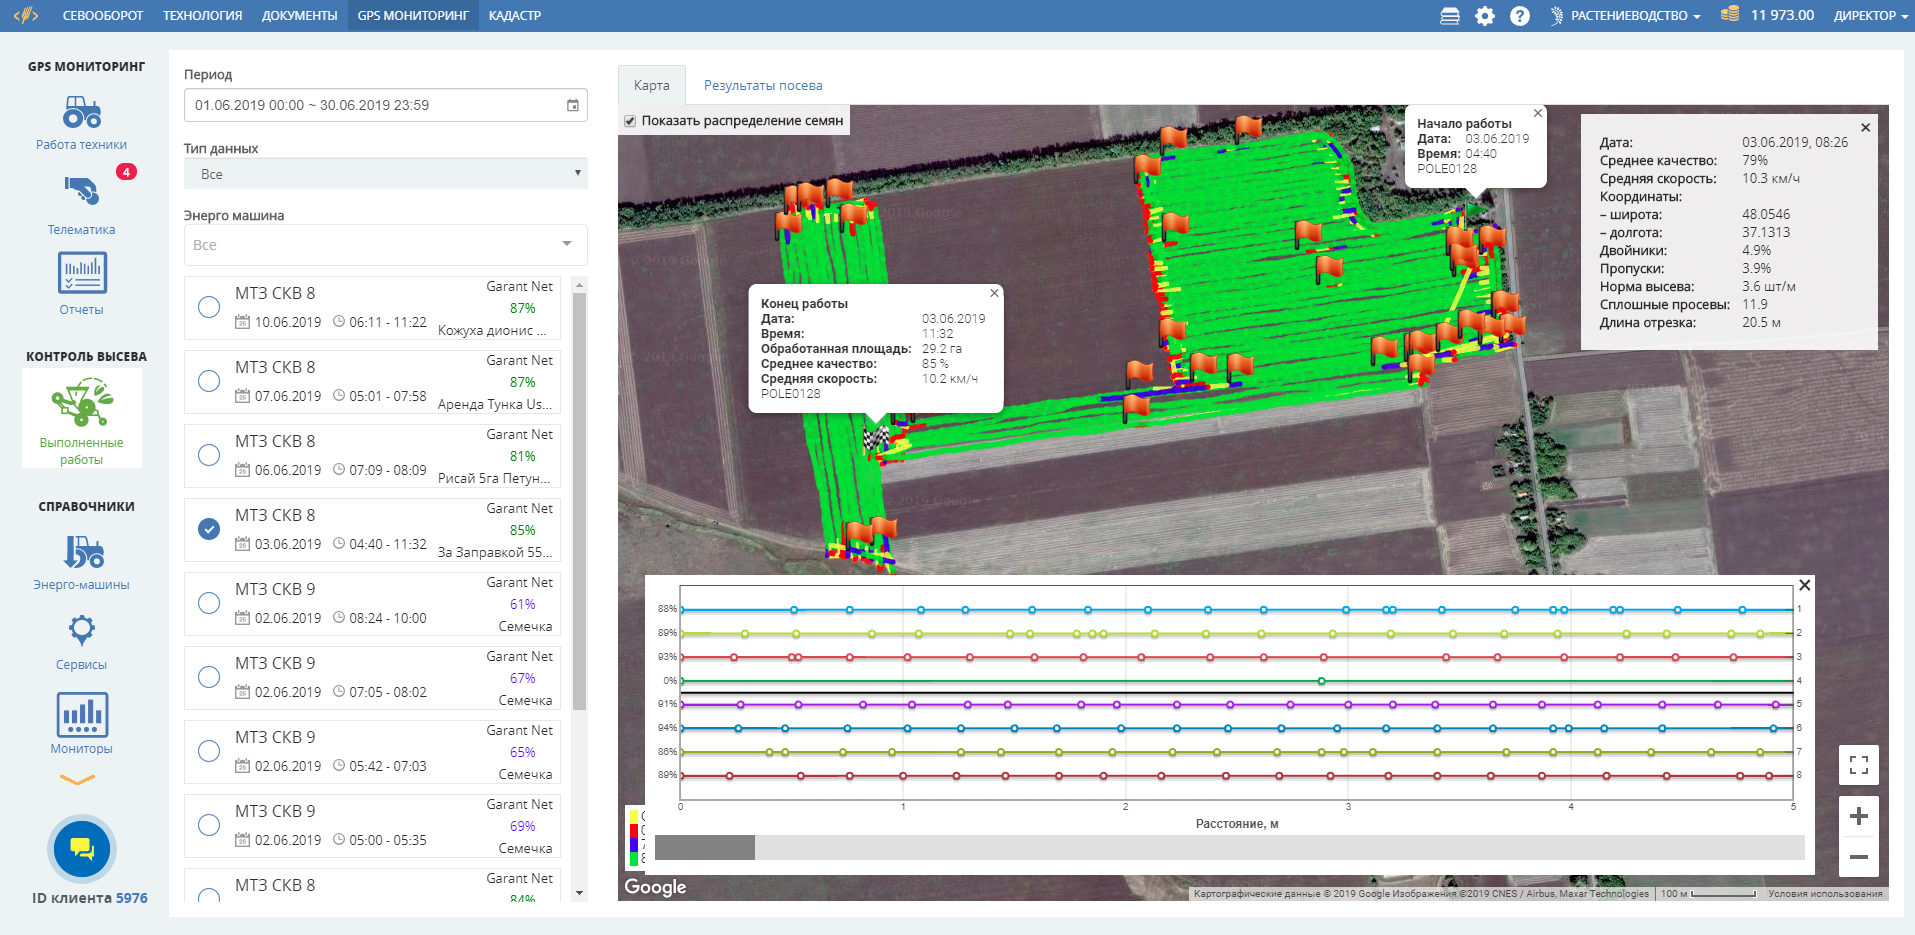Viewport: 1915px width, 935px height.
Task: Deselect the checked 03.06.2019 work record
Action: pyautogui.click(x=209, y=529)
